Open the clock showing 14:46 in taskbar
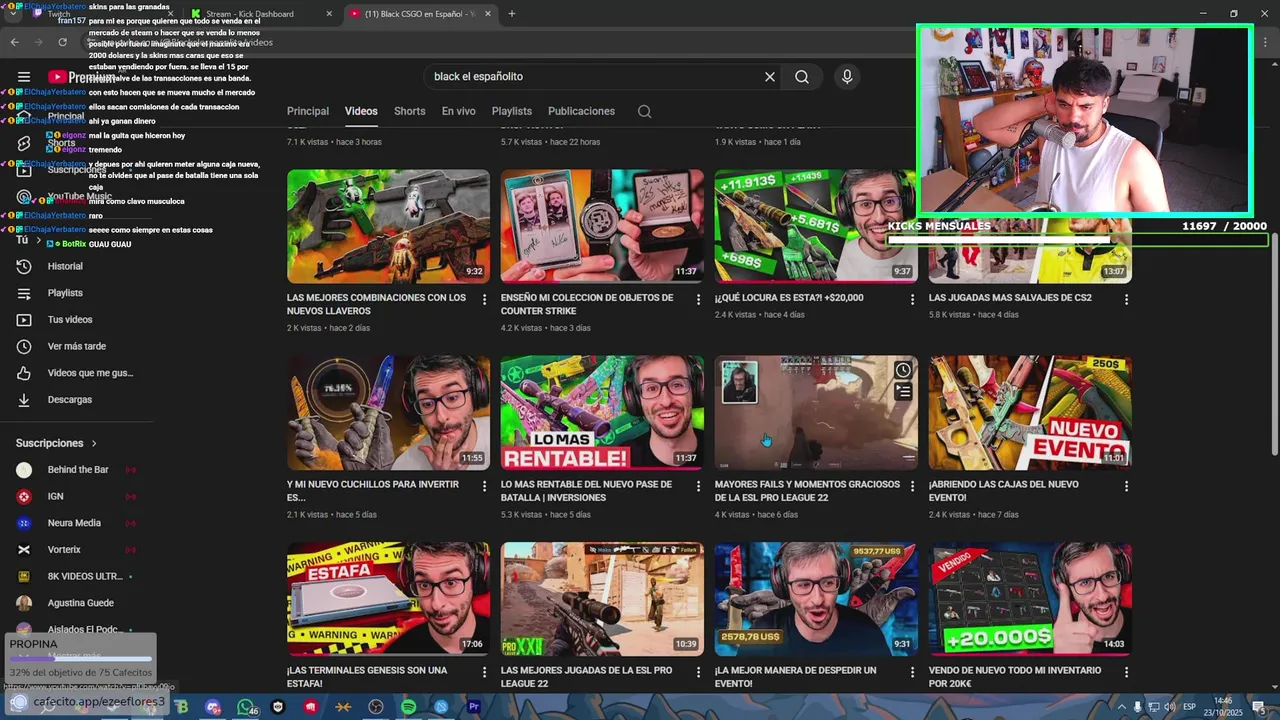Image resolution: width=1280 pixels, height=720 pixels. coord(1223,707)
